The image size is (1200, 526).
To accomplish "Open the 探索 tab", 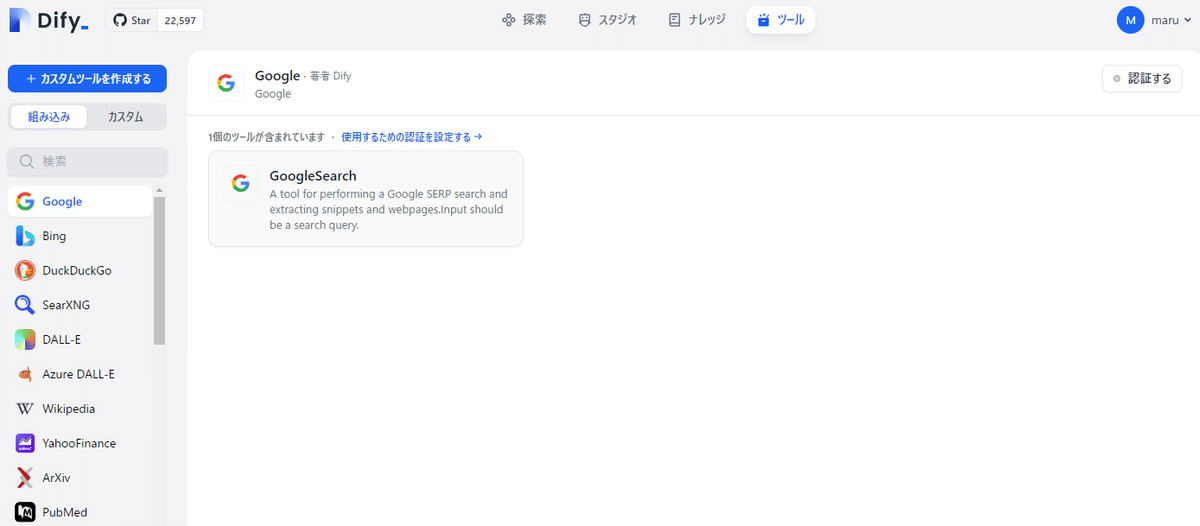I will point(524,20).
